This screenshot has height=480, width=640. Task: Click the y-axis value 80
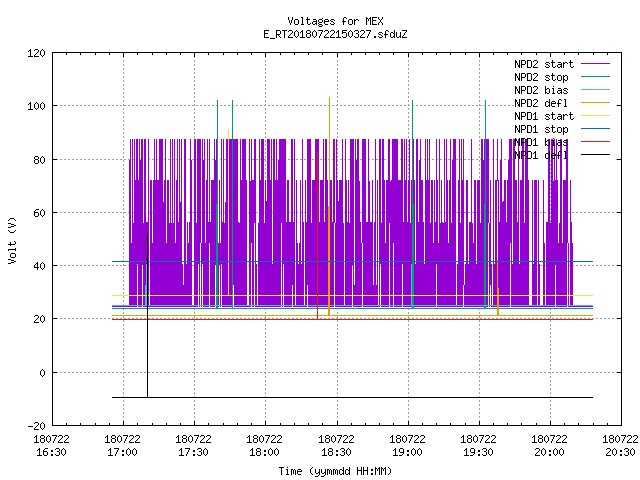click(x=39, y=160)
